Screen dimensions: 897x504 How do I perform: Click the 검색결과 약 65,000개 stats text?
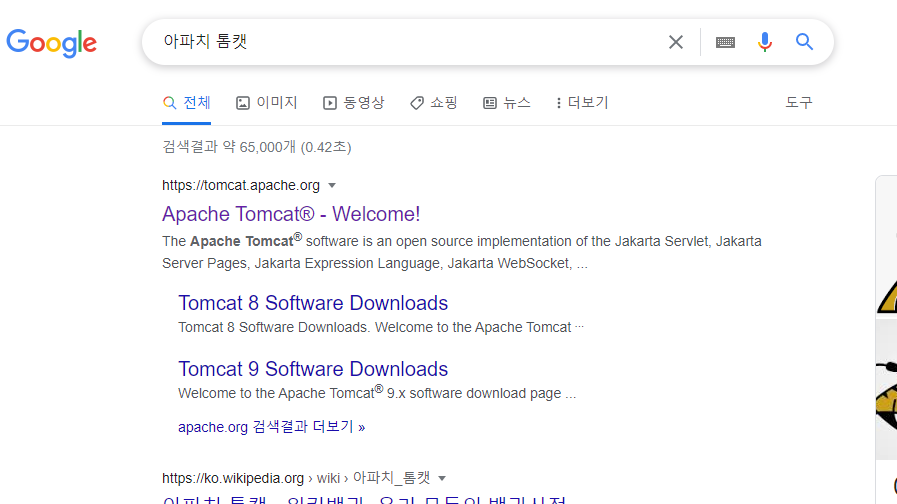257,147
